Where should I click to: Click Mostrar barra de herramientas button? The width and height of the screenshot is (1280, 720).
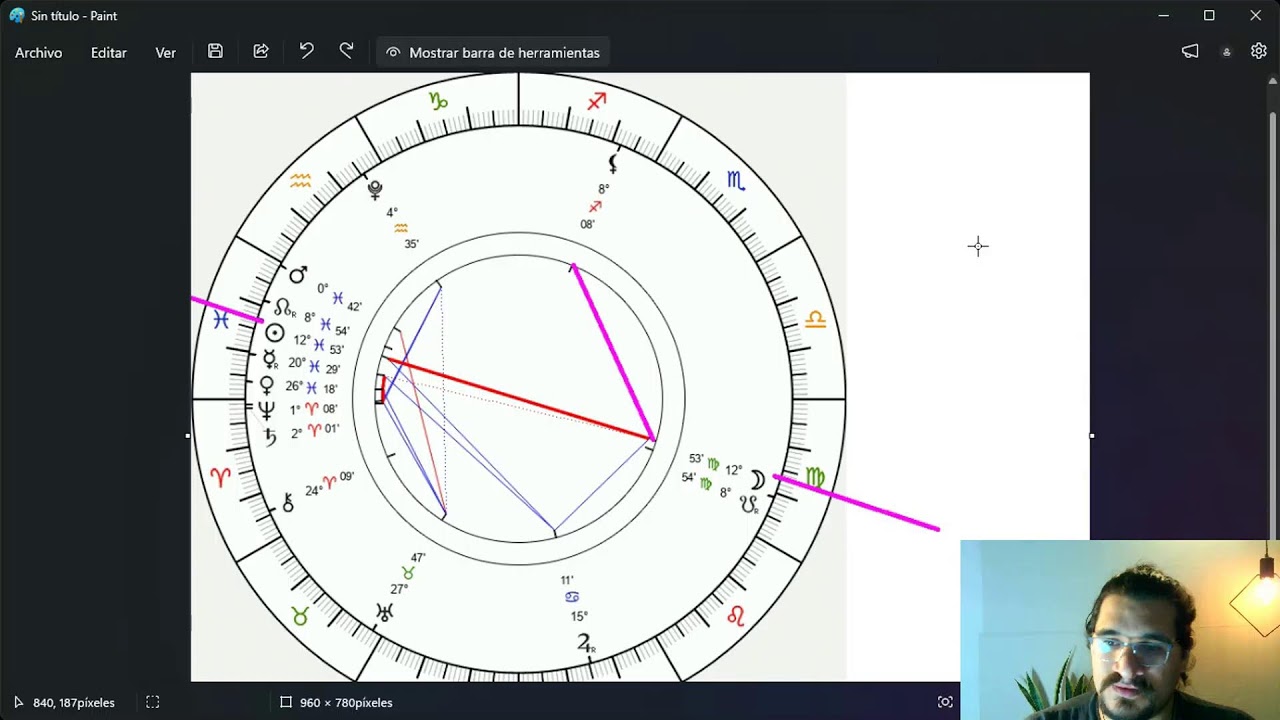[493, 53]
